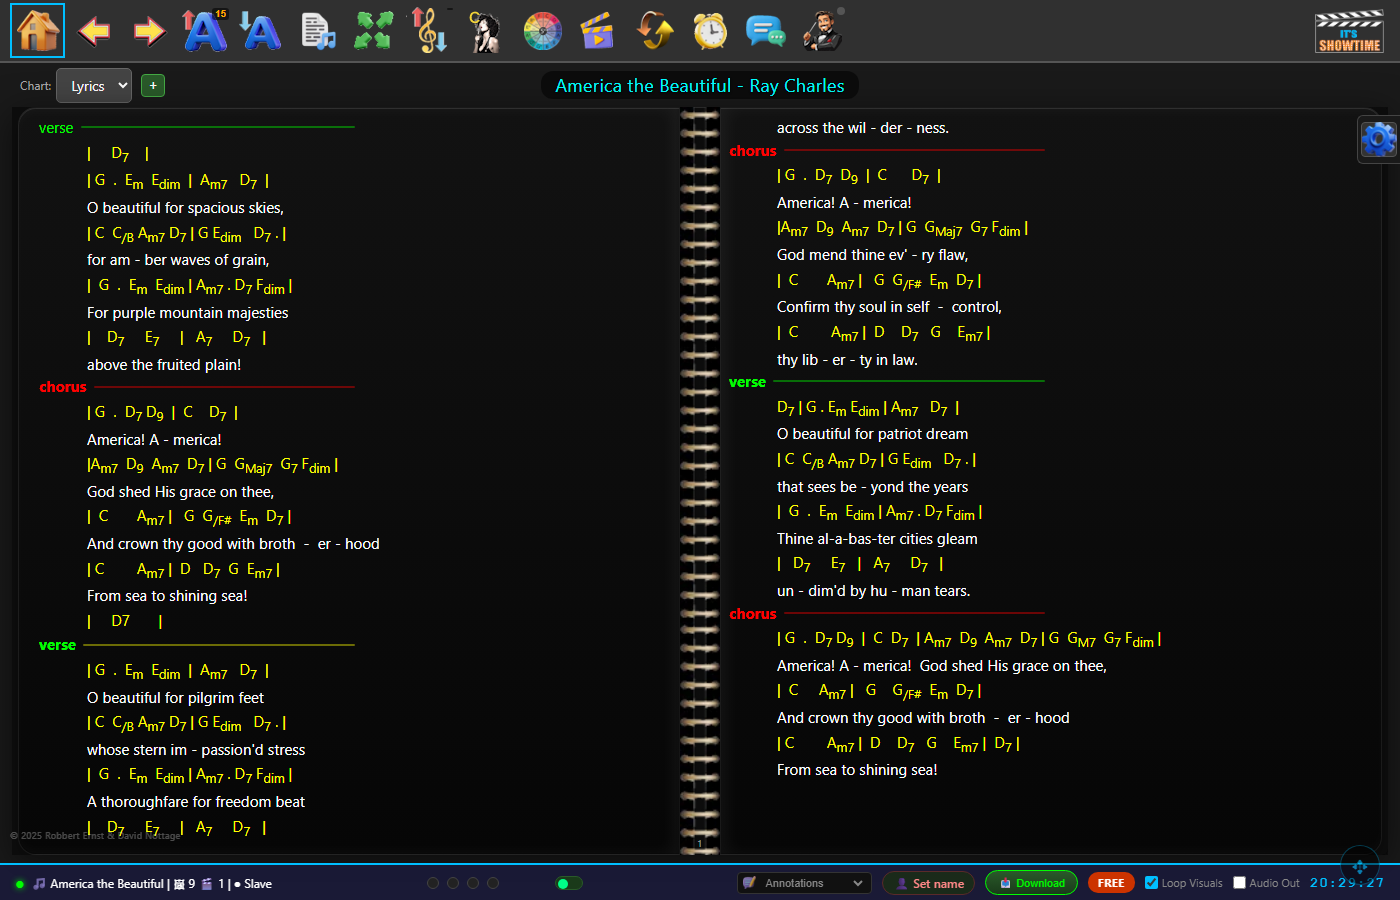Viewport: 1400px width, 900px height.
Task: Click the lyric "God shed His grace on thee," in the left page
Action: 180,492
